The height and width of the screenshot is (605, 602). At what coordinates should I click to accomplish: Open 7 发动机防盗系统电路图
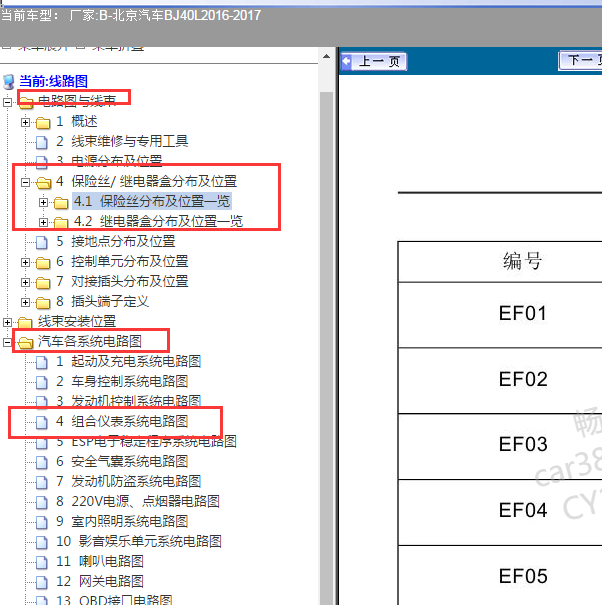(x=129, y=482)
